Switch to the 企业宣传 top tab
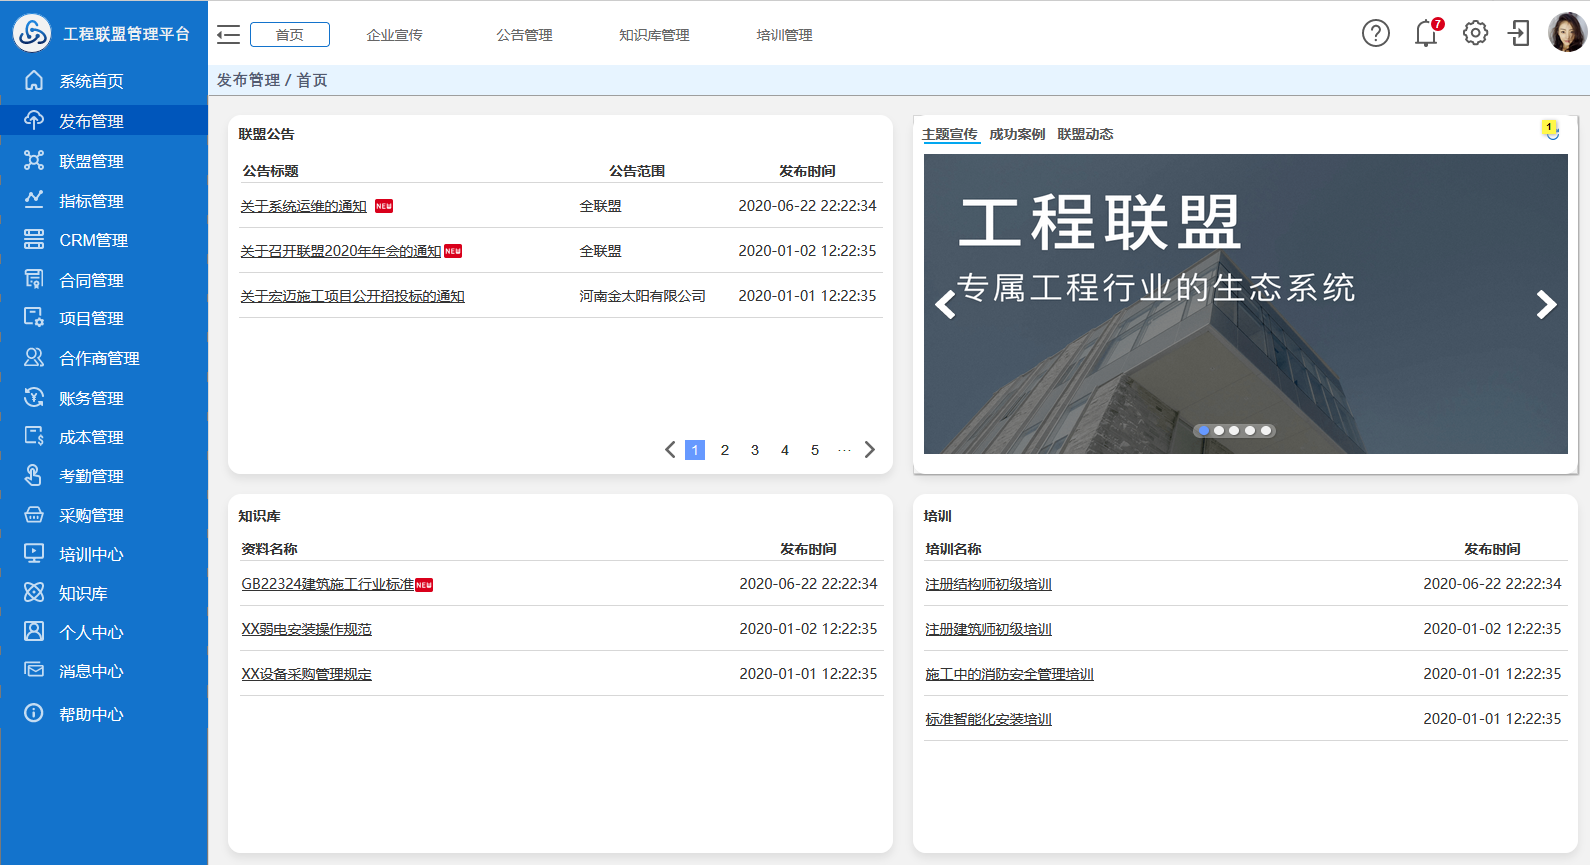The height and width of the screenshot is (865, 1590). pyautogui.click(x=394, y=35)
